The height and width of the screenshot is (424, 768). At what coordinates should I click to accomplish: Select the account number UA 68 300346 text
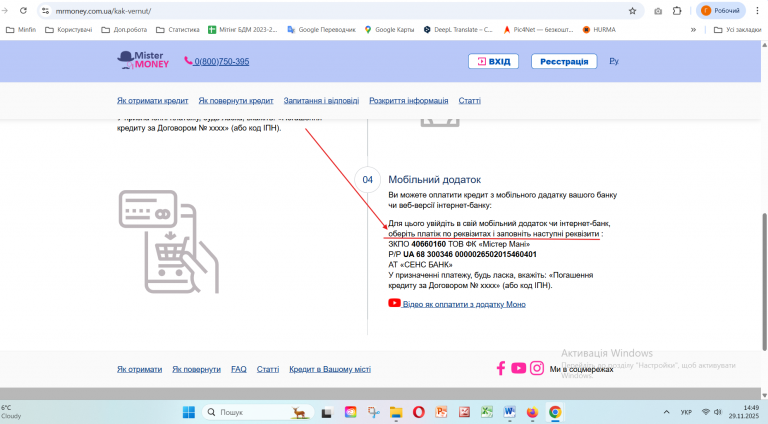[x=470, y=255]
